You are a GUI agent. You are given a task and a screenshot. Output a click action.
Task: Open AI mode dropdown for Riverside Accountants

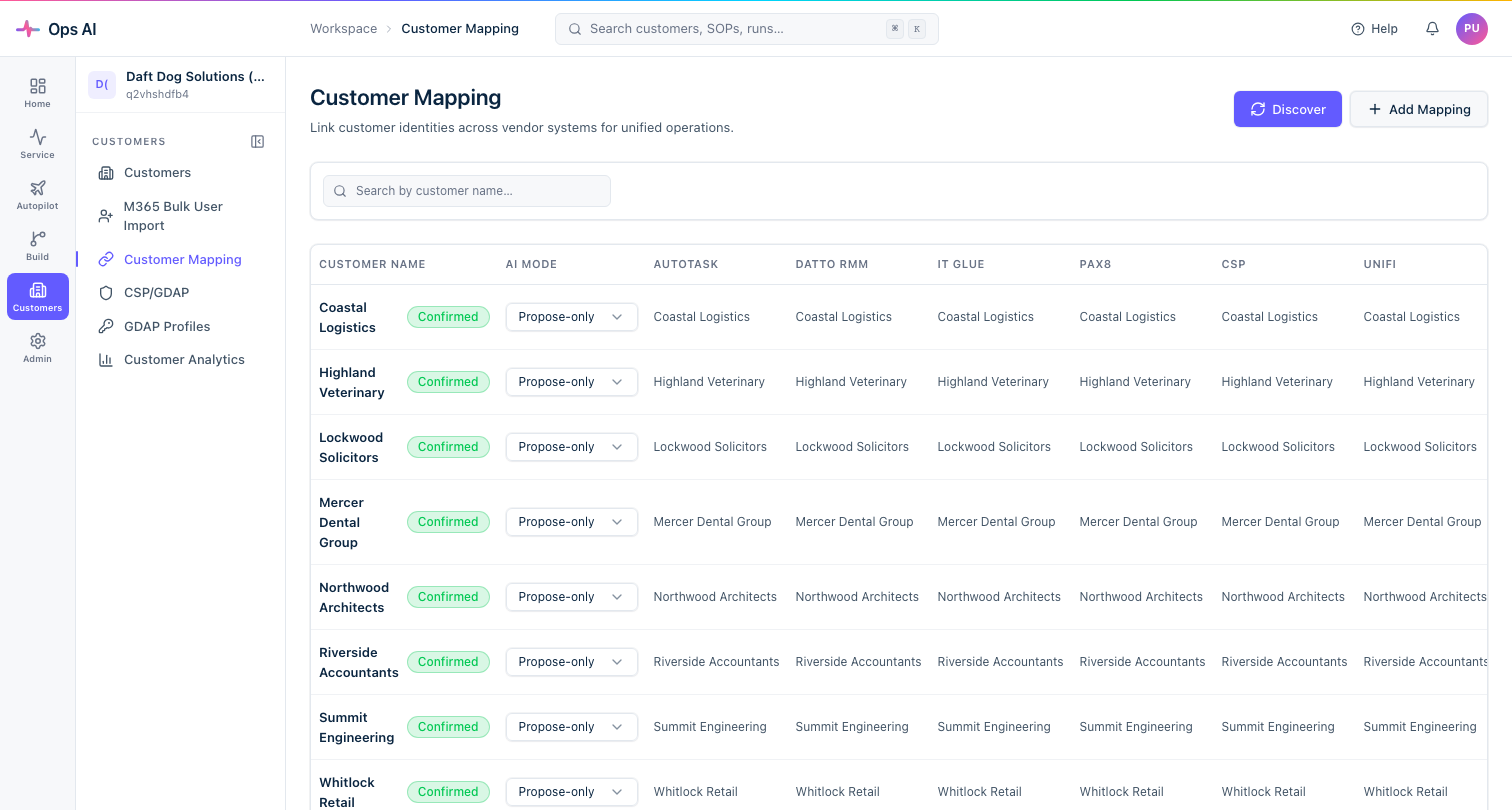click(571, 662)
